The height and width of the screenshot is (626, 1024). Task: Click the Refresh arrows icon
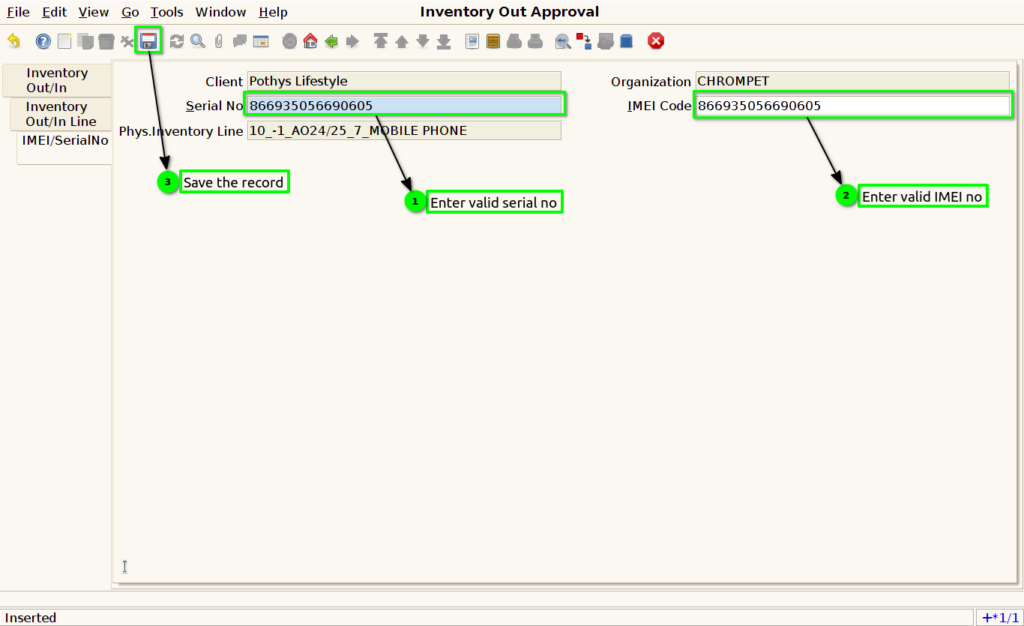tap(176, 41)
